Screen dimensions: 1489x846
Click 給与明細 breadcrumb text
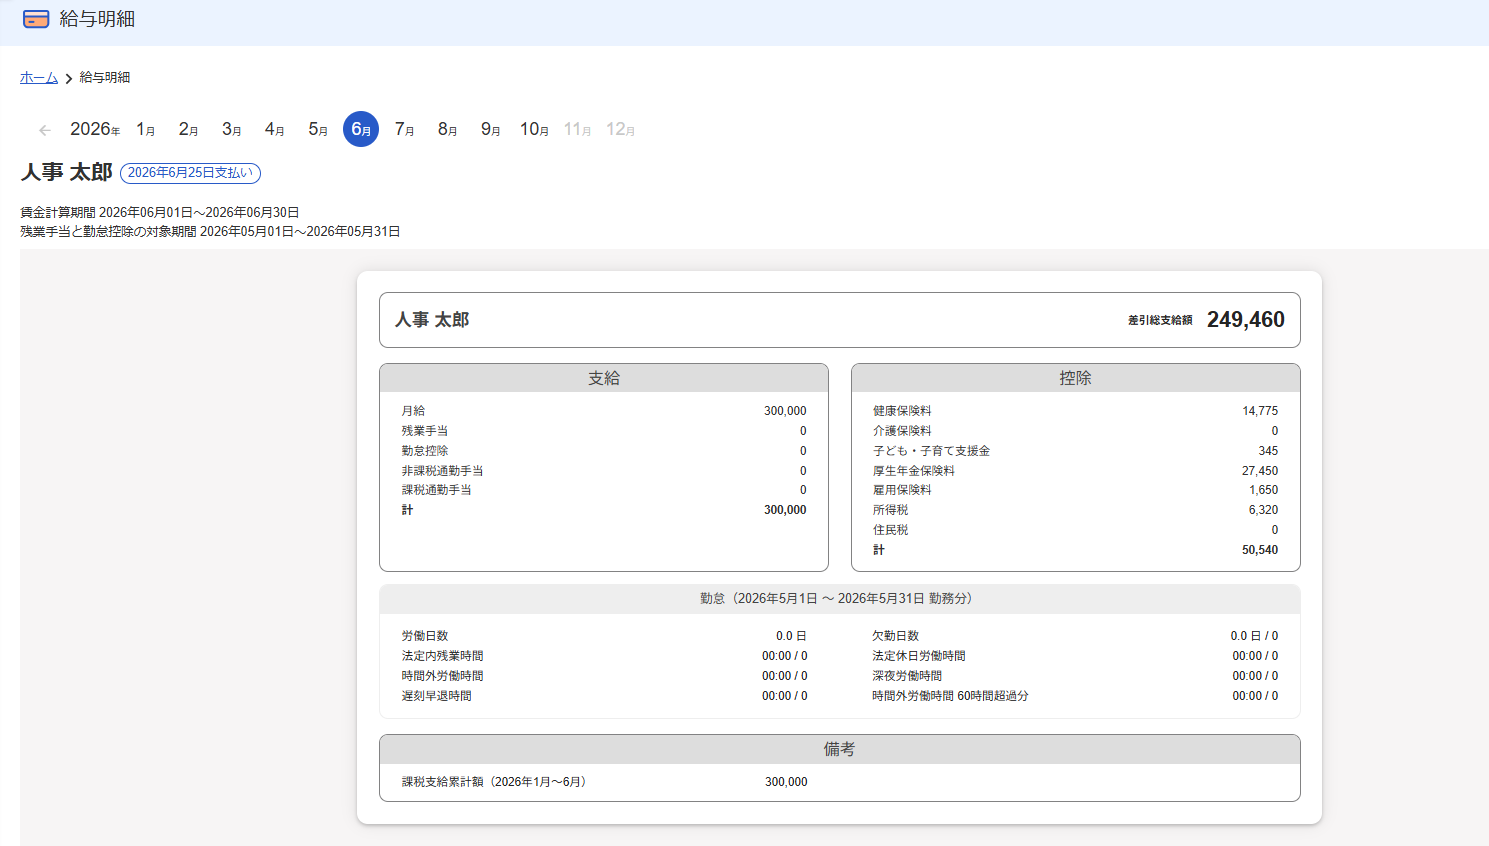pyautogui.click(x=105, y=78)
